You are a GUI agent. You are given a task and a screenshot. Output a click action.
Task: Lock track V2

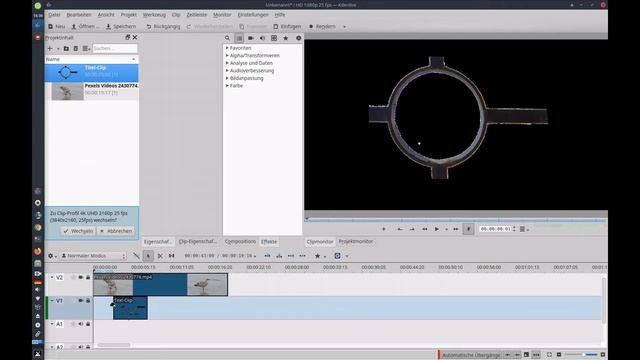click(88, 278)
